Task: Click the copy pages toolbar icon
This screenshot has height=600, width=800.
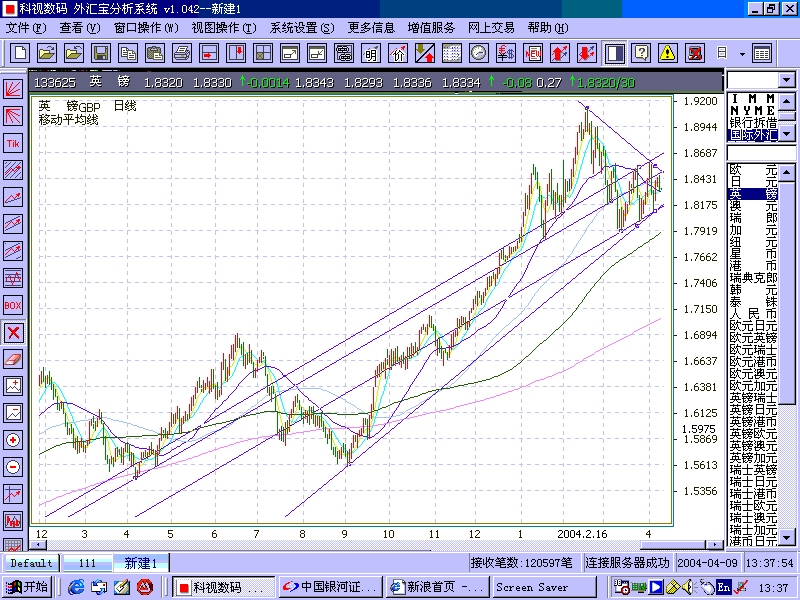Action: [128, 53]
